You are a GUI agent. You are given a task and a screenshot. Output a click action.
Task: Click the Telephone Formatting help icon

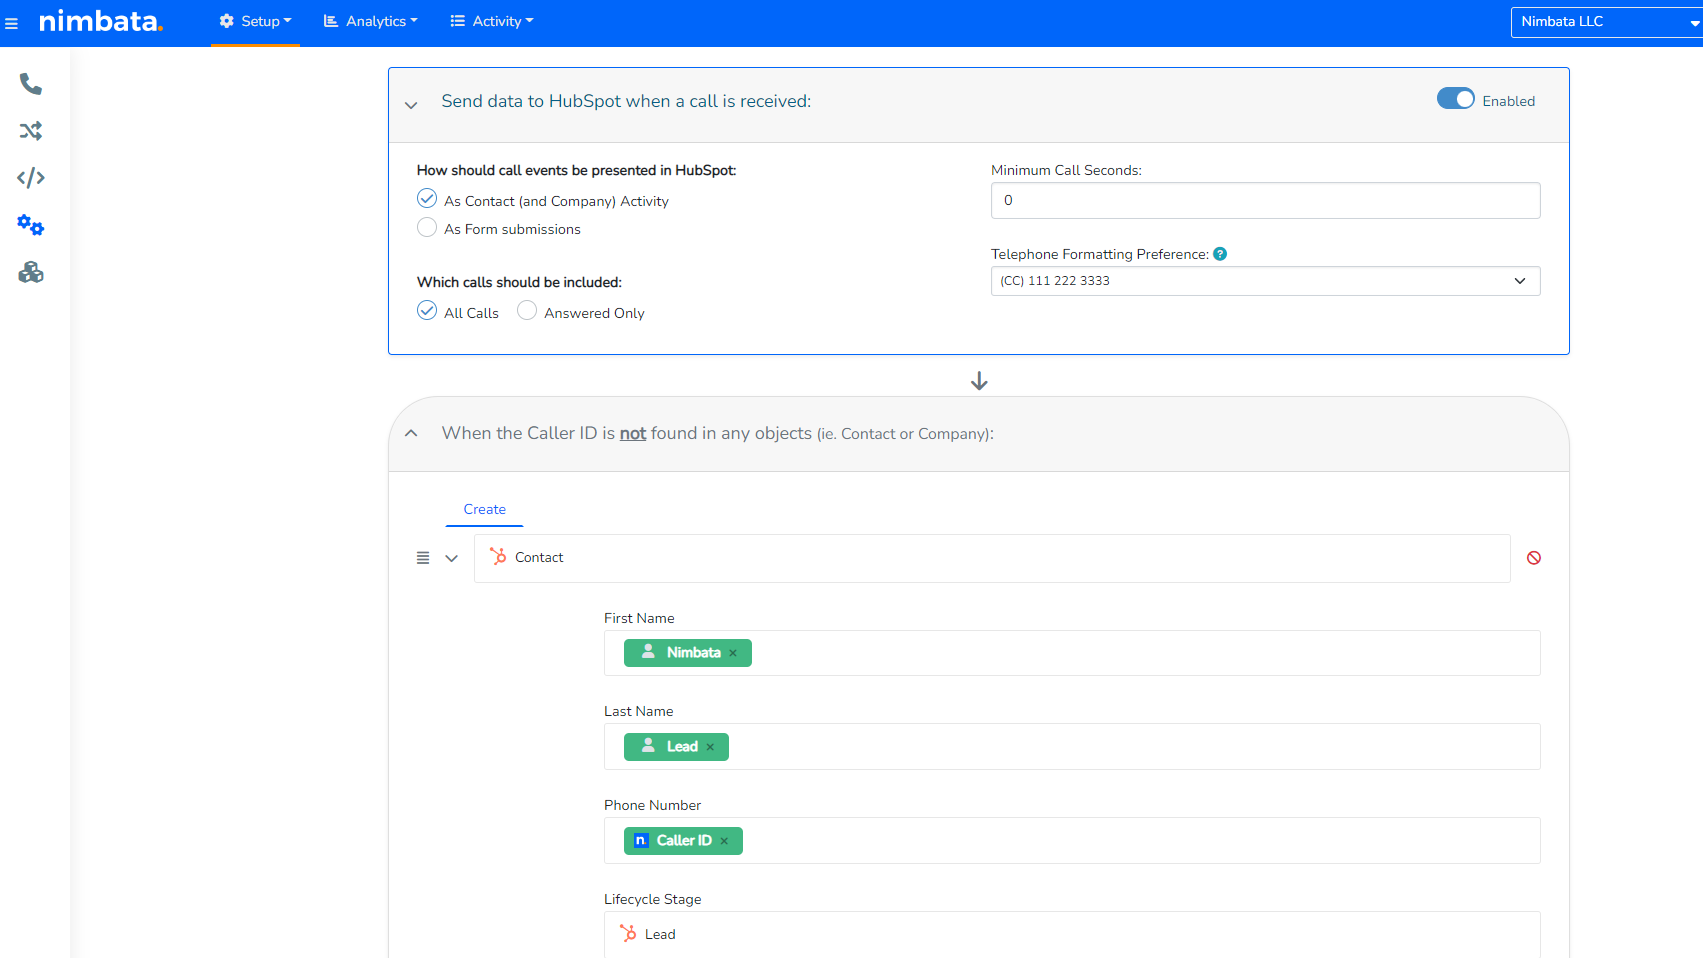click(x=1220, y=254)
